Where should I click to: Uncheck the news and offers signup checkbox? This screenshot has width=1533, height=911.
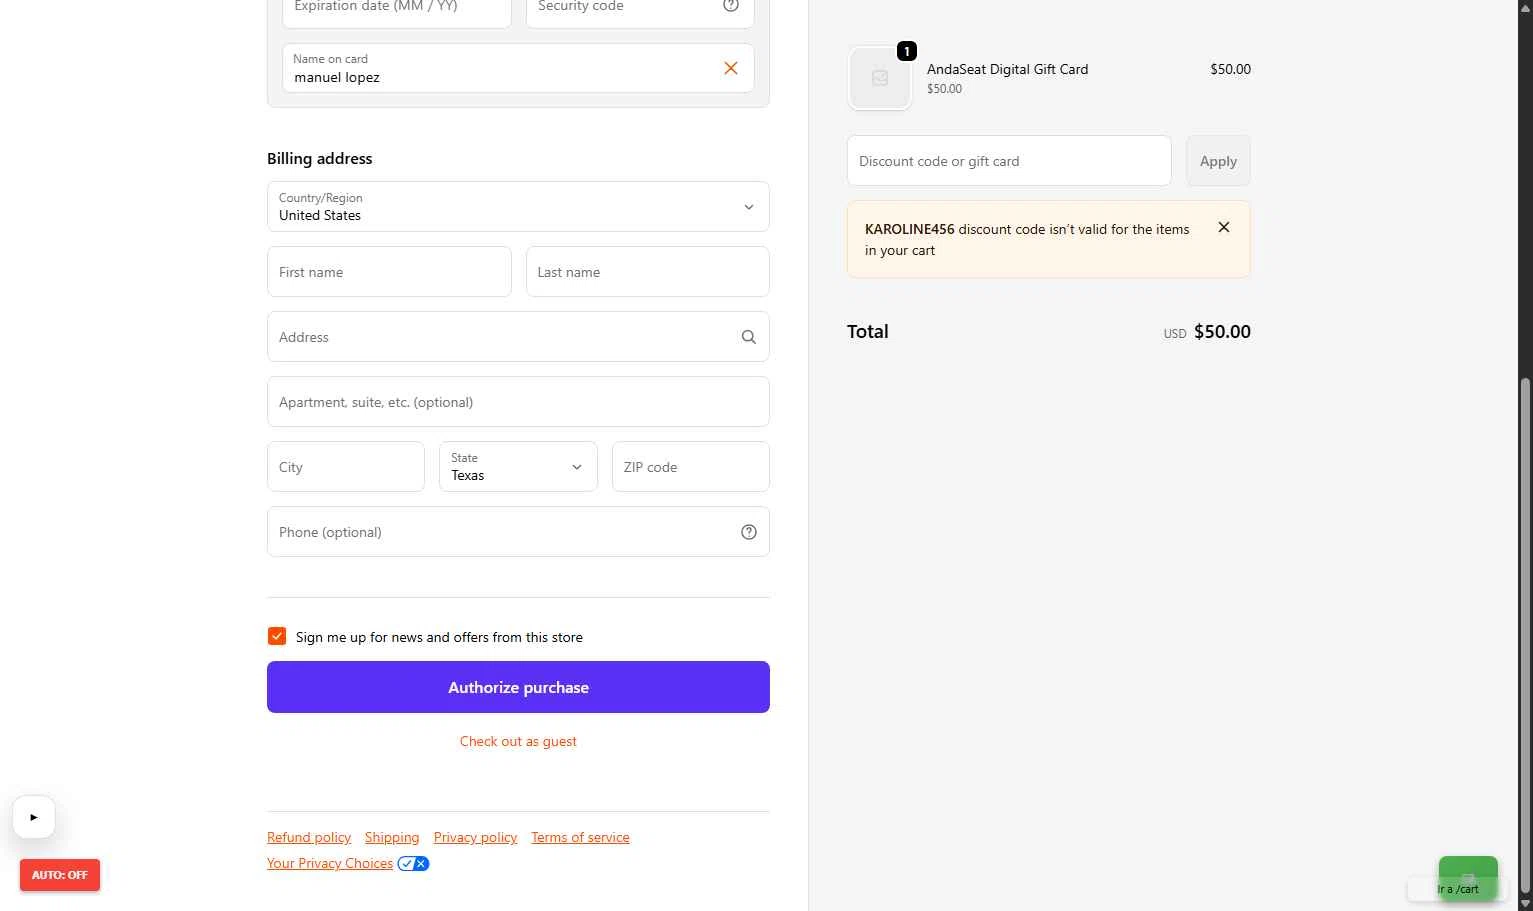pyautogui.click(x=277, y=637)
